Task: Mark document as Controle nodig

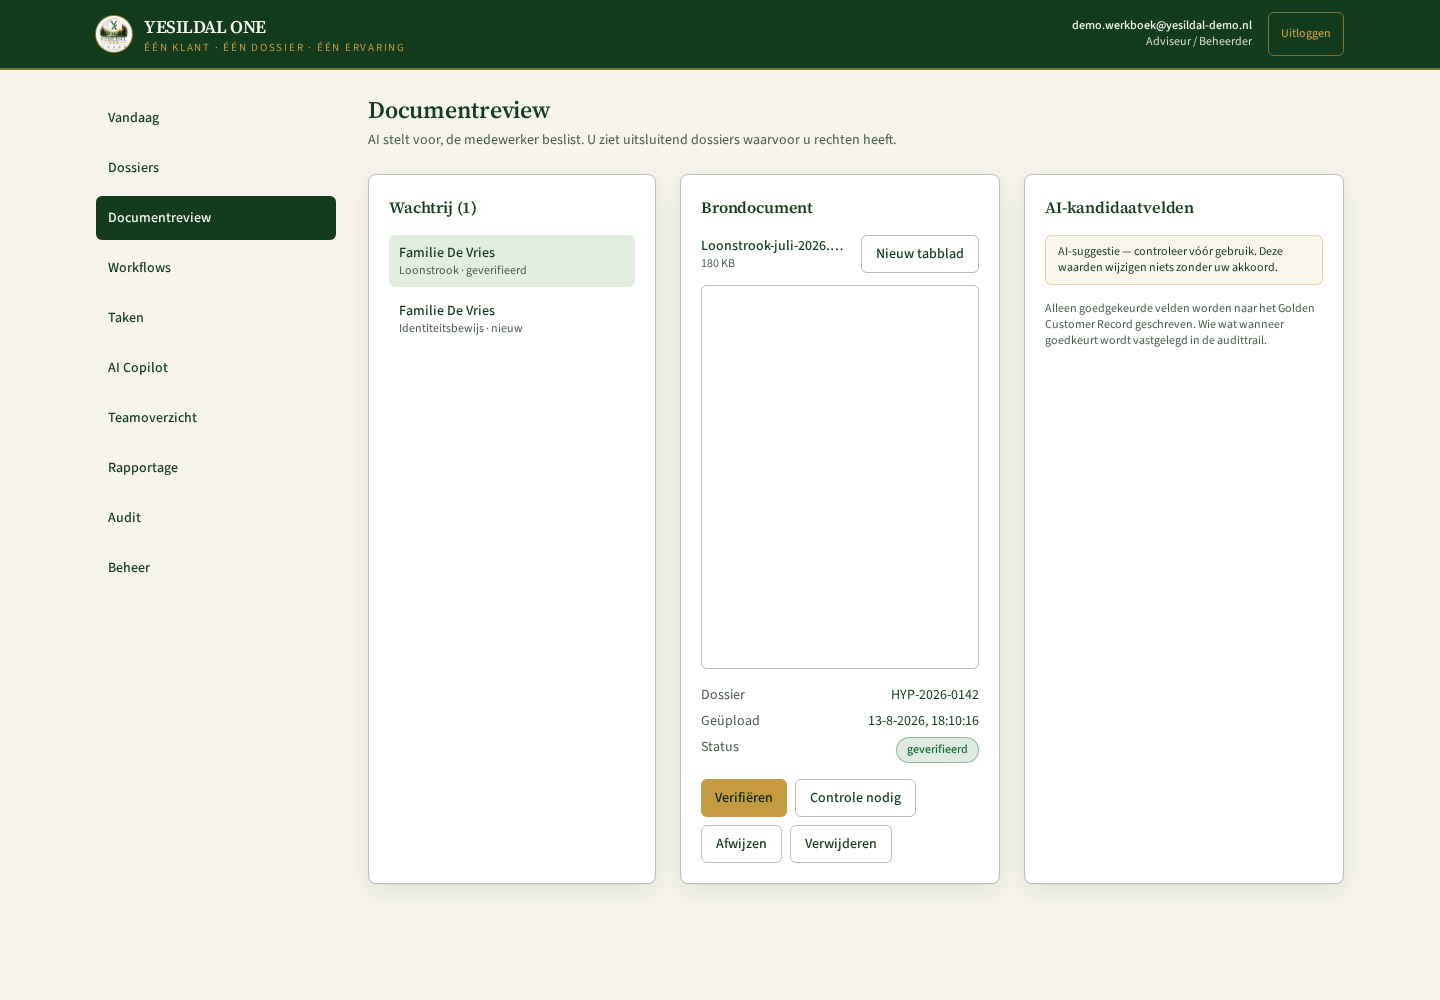Action: (x=855, y=798)
